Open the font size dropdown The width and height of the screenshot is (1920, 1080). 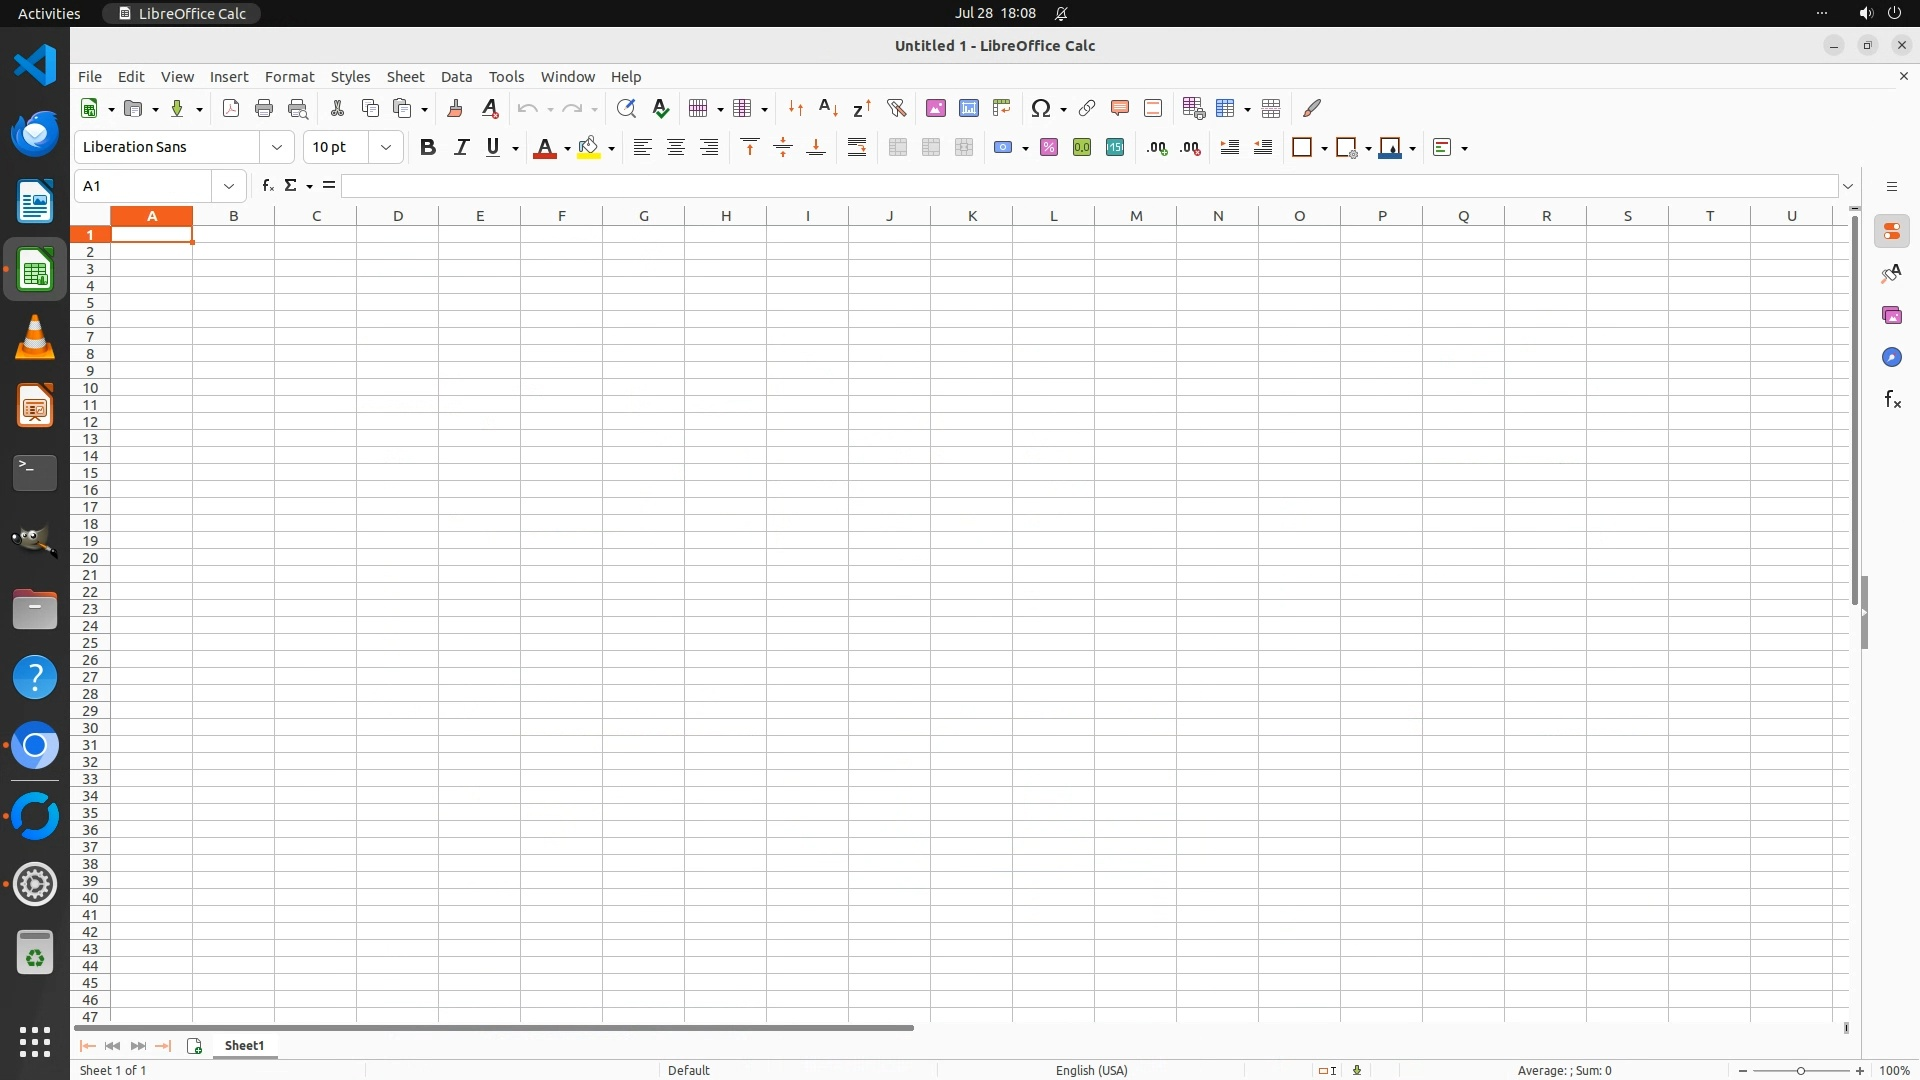tap(386, 148)
